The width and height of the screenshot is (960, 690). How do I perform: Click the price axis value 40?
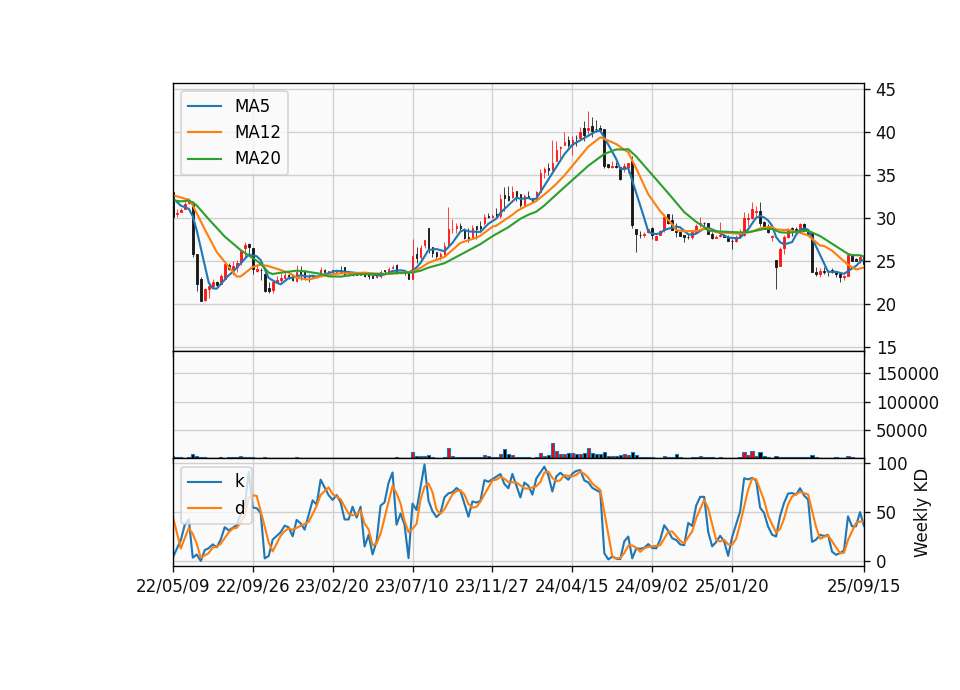tap(885, 133)
